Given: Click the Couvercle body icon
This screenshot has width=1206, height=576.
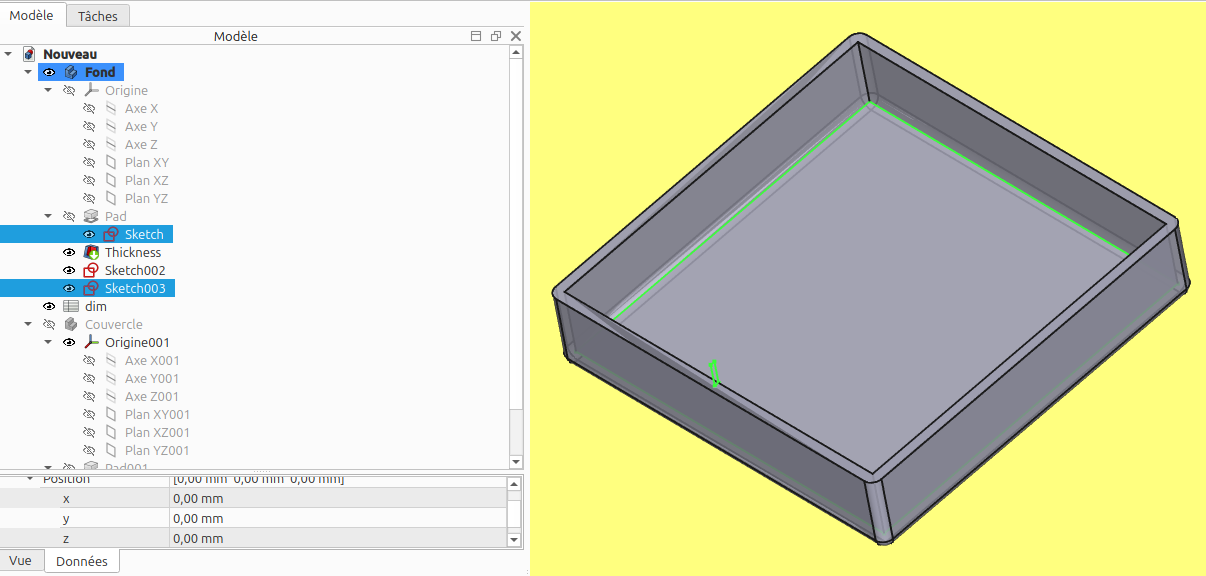Looking at the screenshot, I should coord(71,324).
